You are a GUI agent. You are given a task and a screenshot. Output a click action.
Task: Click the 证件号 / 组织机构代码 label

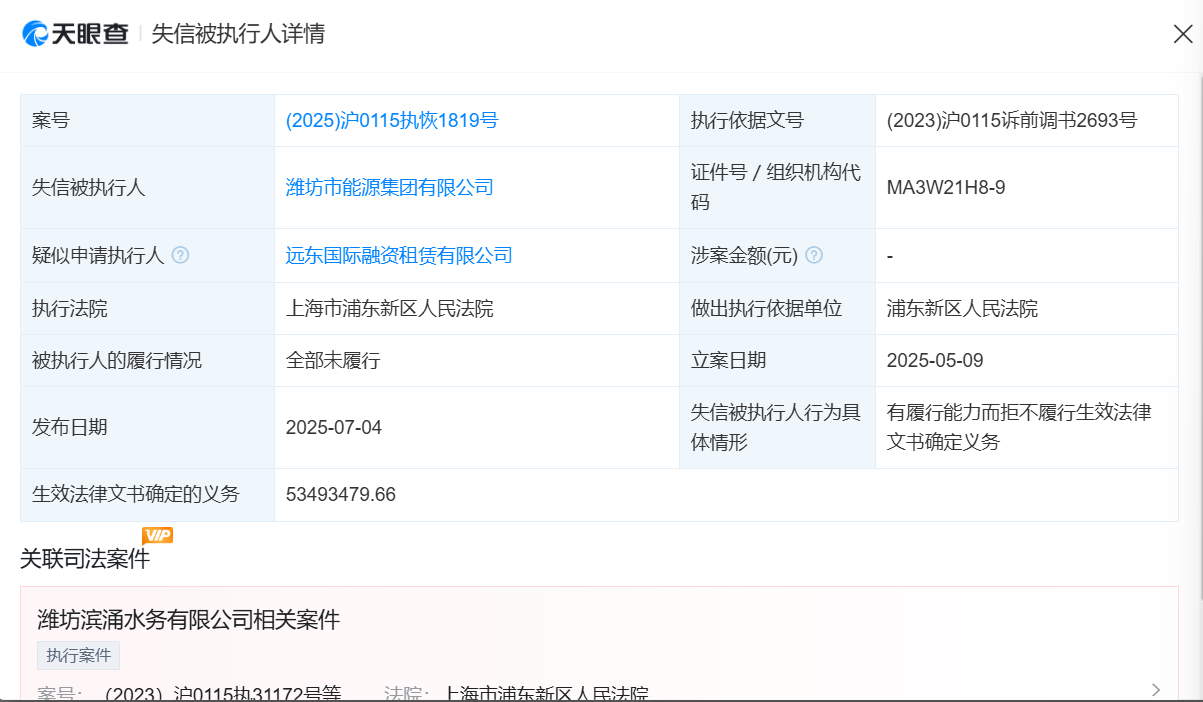[x=776, y=187]
